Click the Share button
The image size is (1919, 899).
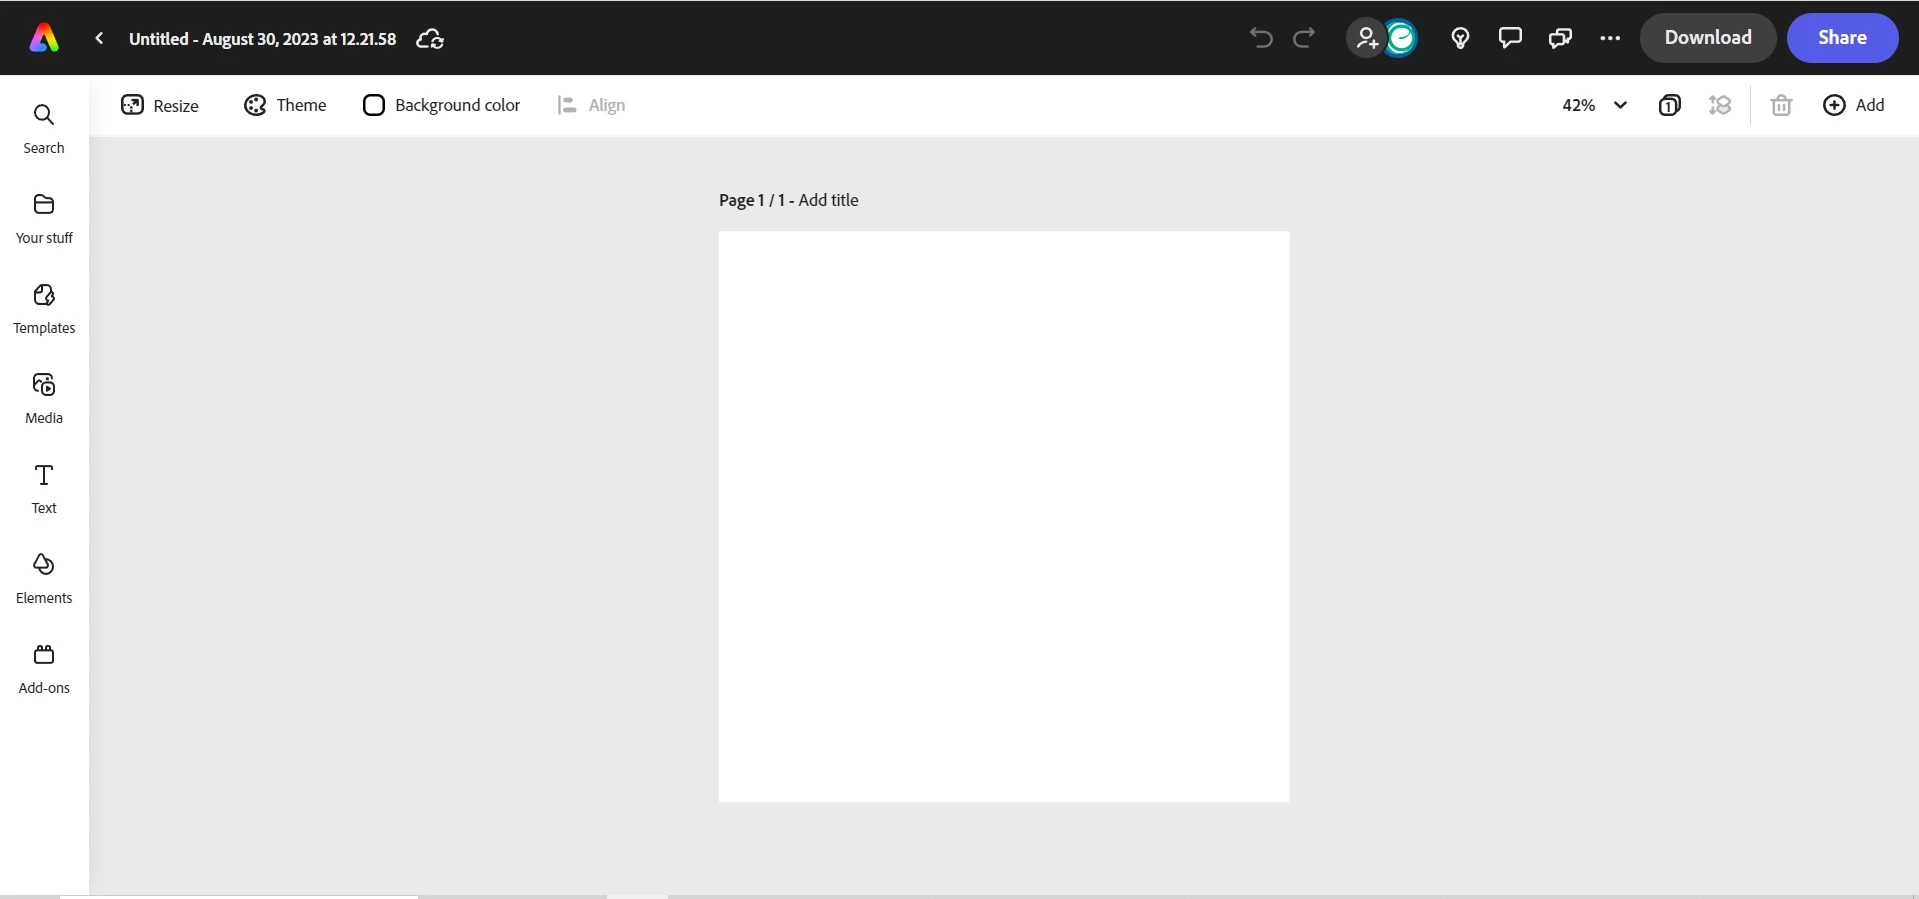1842,38
